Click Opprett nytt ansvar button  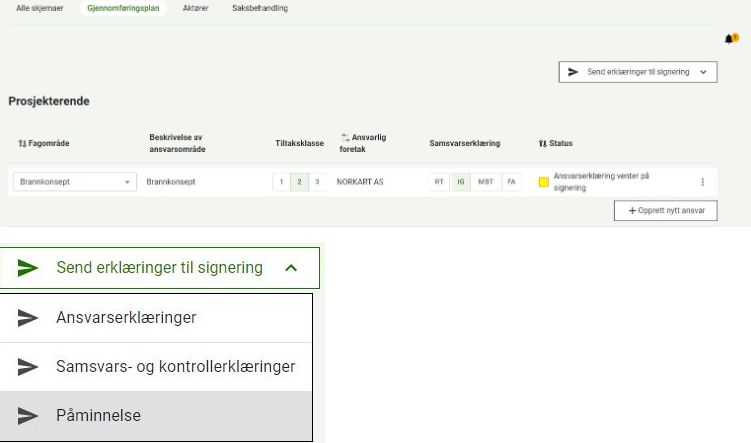point(665,211)
